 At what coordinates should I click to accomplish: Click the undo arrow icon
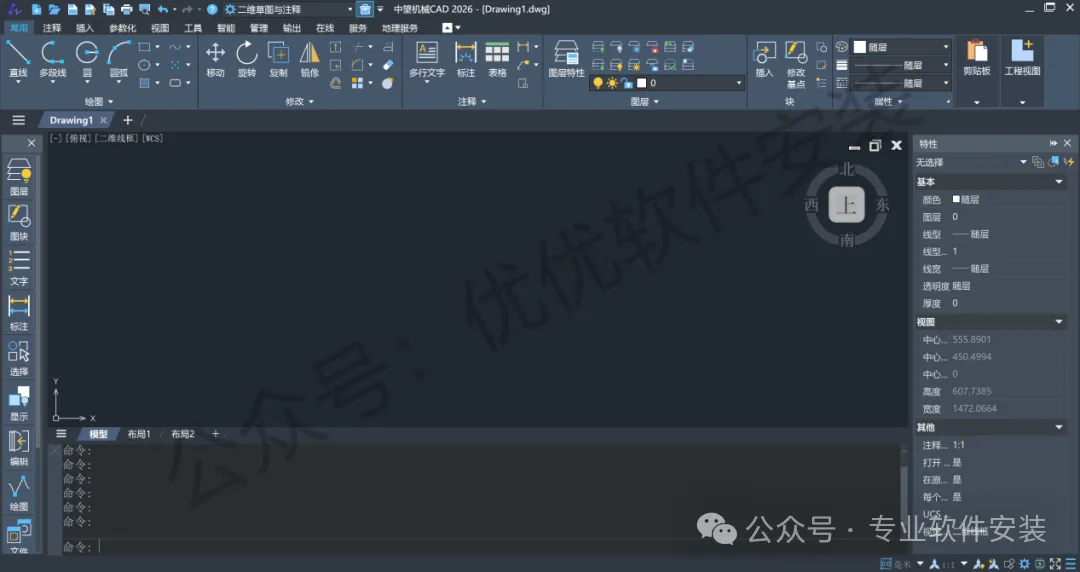coord(163,10)
